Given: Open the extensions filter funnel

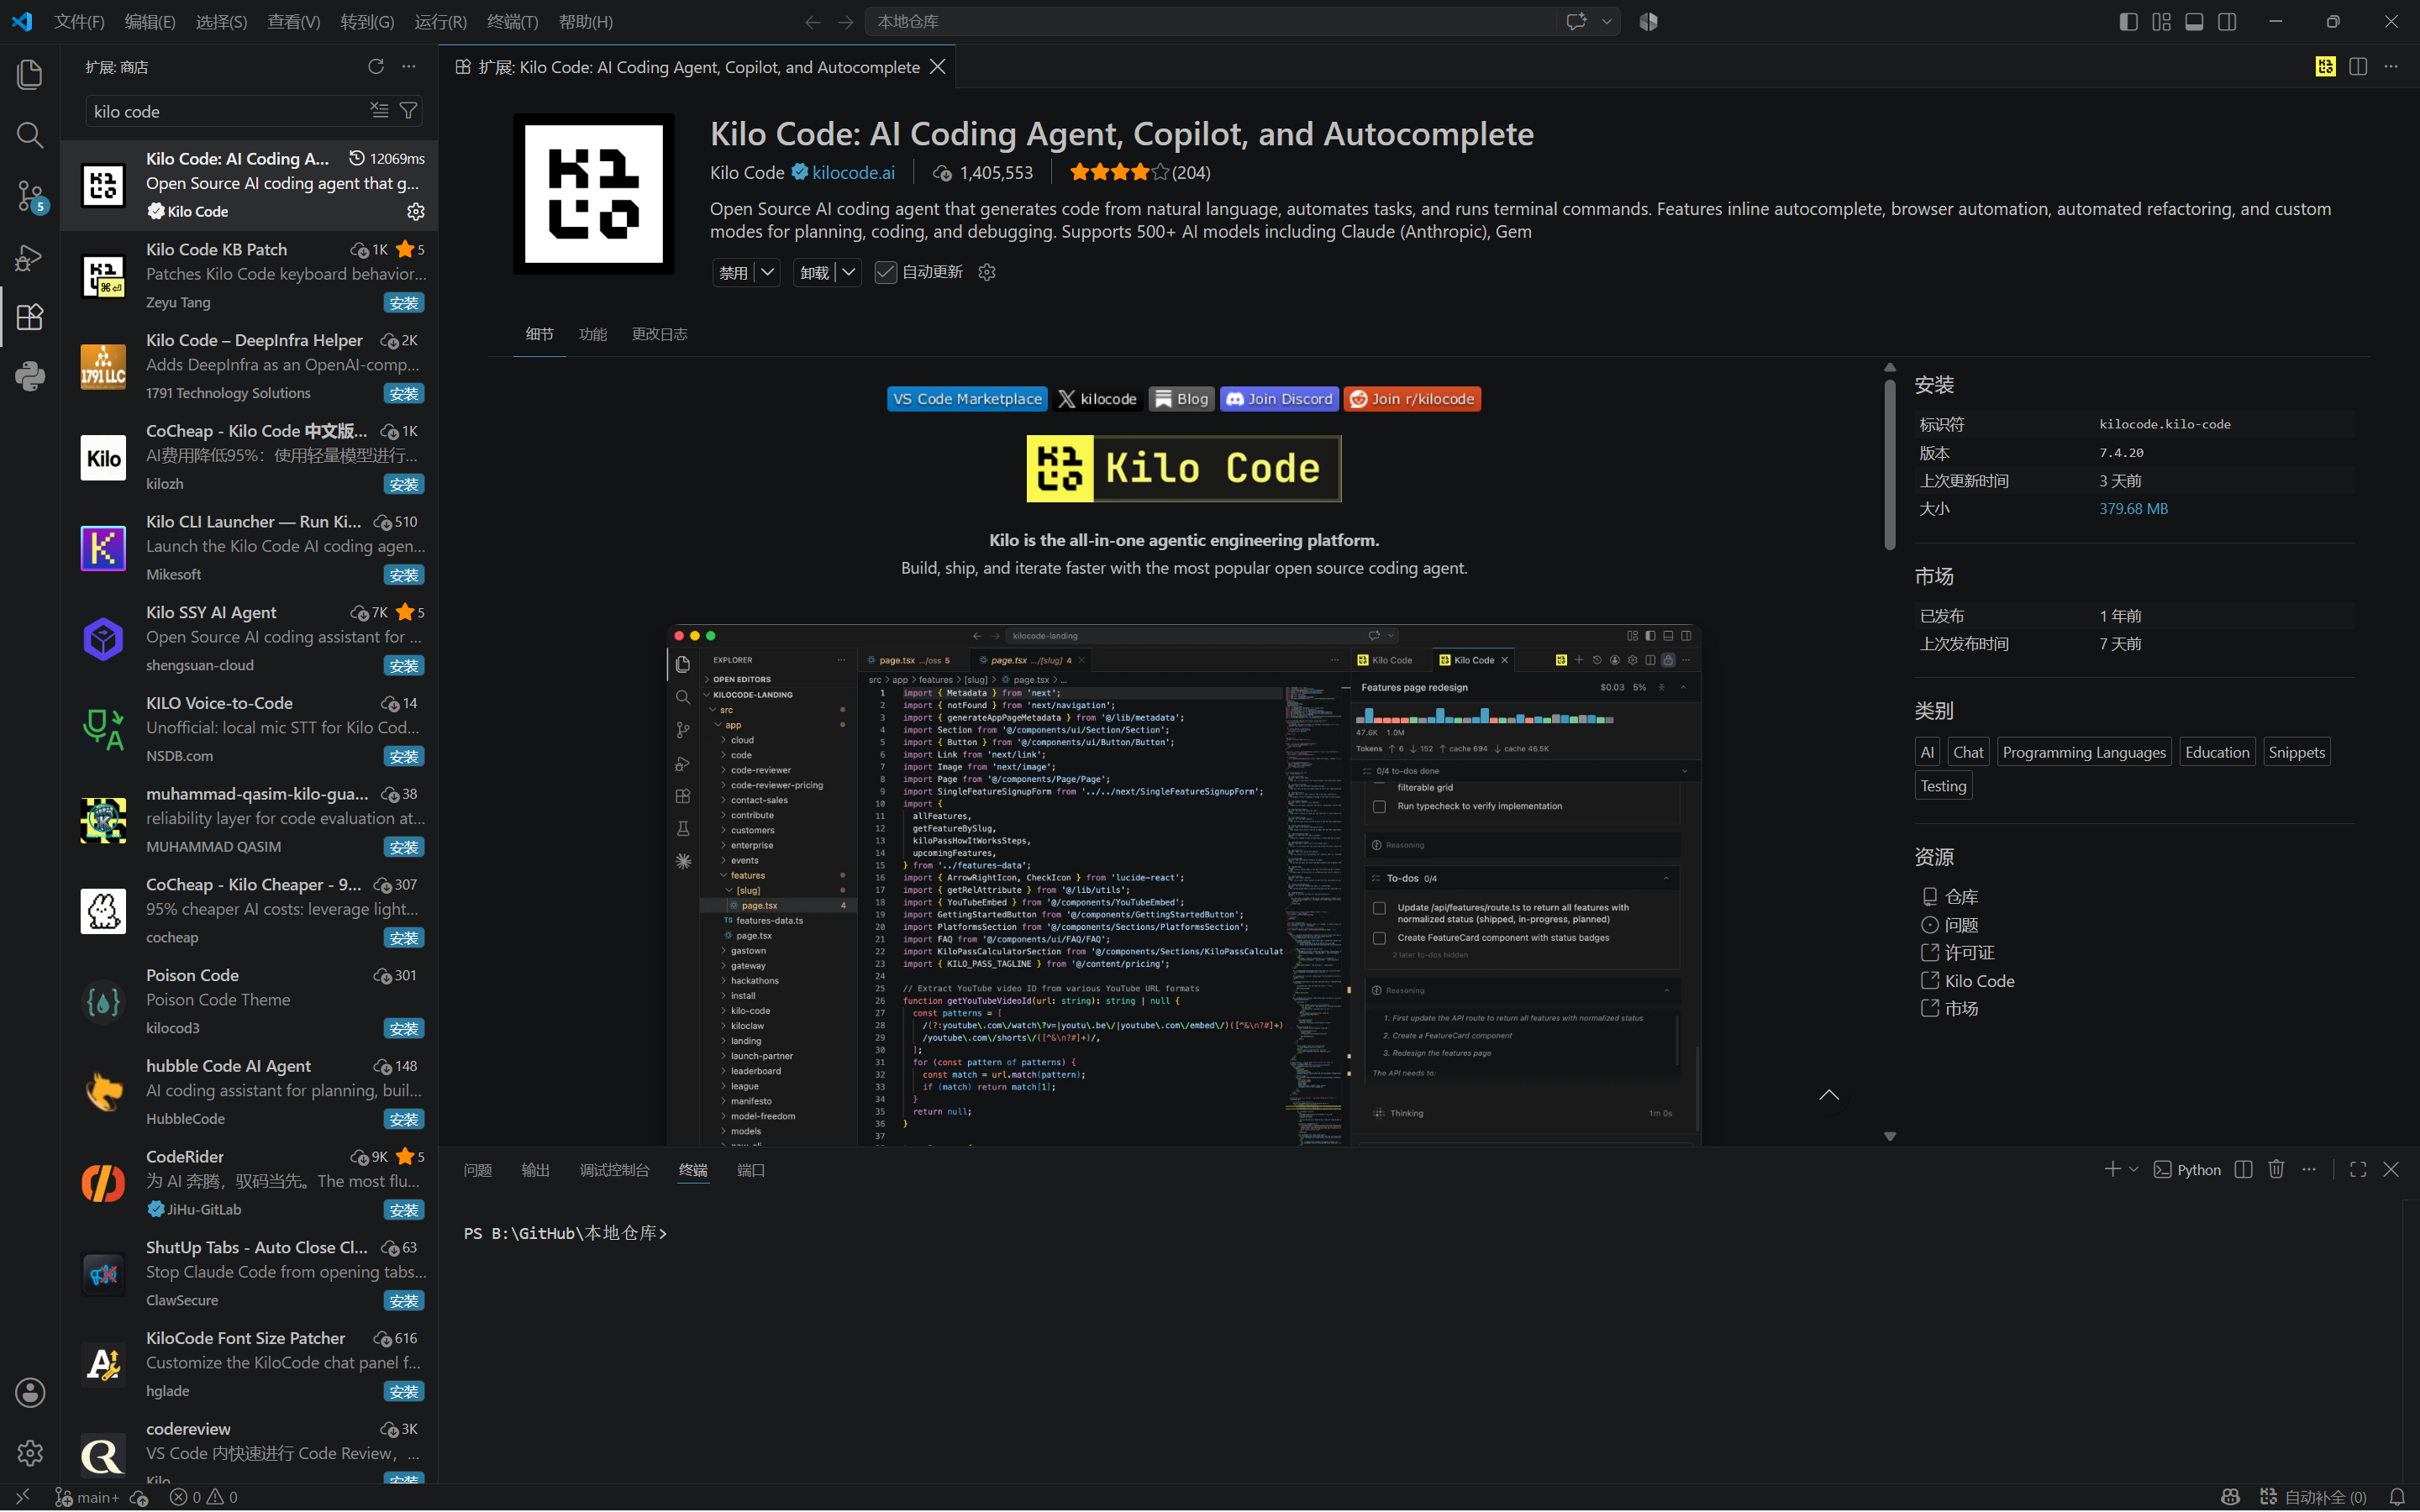Looking at the screenshot, I should tap(409, 110).
